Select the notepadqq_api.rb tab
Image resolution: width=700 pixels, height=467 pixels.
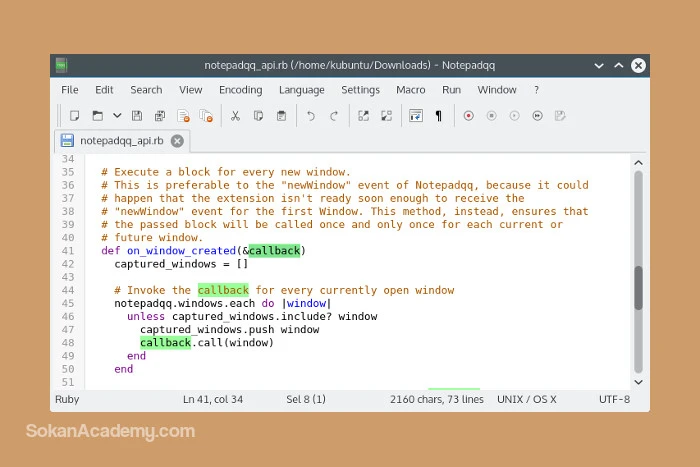click(121, 141)
